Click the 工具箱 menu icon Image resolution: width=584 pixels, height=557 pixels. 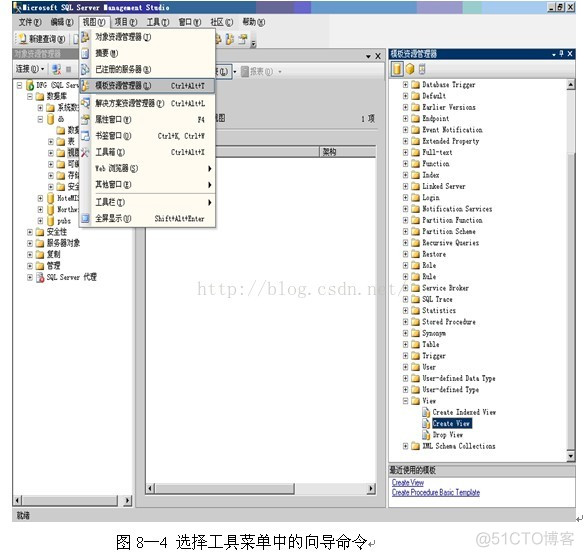pyautogui.click(x=85, y=152)
